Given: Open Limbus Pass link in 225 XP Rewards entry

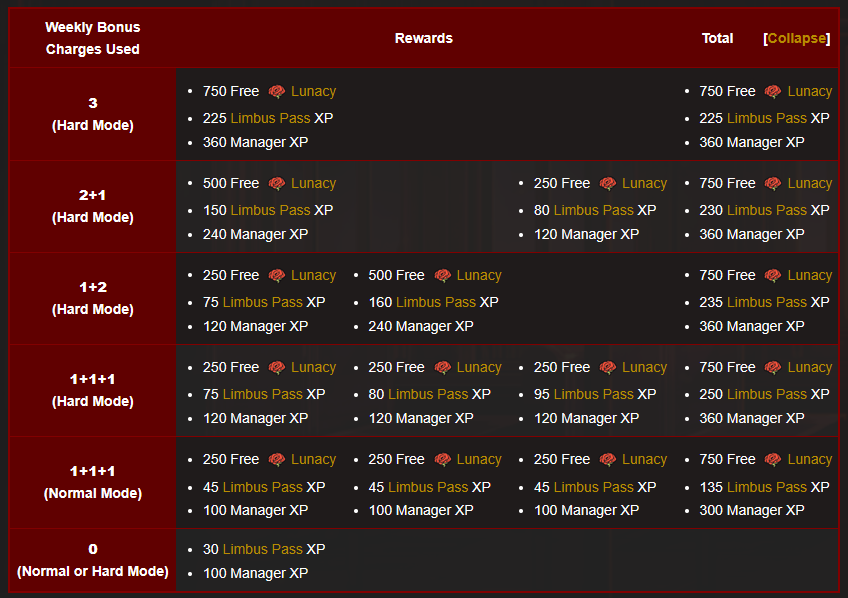Looking at the screenshot, I should click(270, 118).
